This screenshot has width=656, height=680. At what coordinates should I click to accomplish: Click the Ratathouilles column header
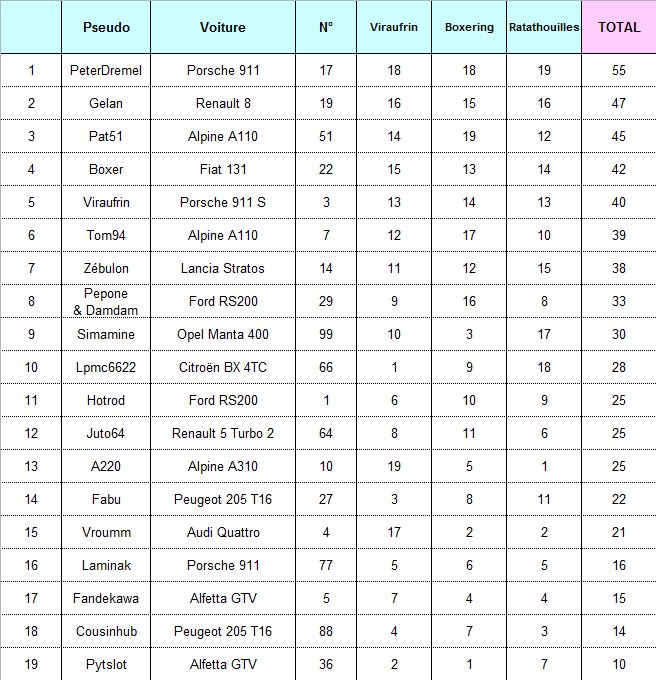tap(544, 27)
